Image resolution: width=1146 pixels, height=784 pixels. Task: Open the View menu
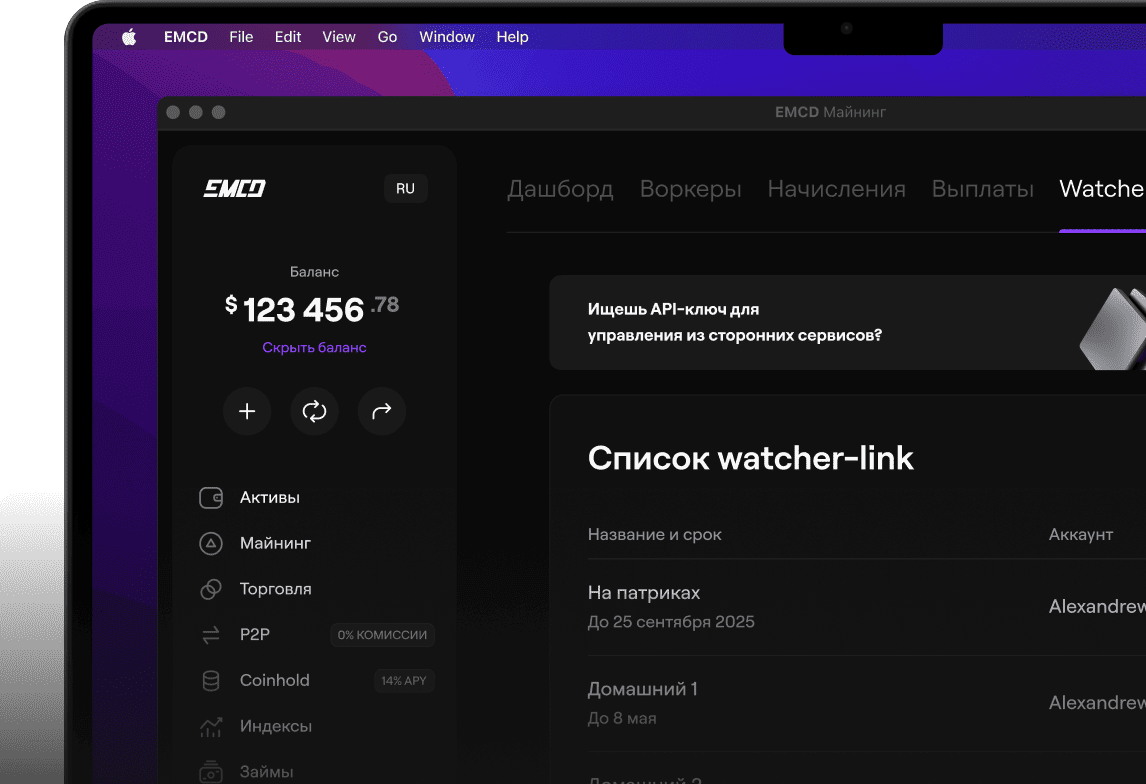point(339,37)
